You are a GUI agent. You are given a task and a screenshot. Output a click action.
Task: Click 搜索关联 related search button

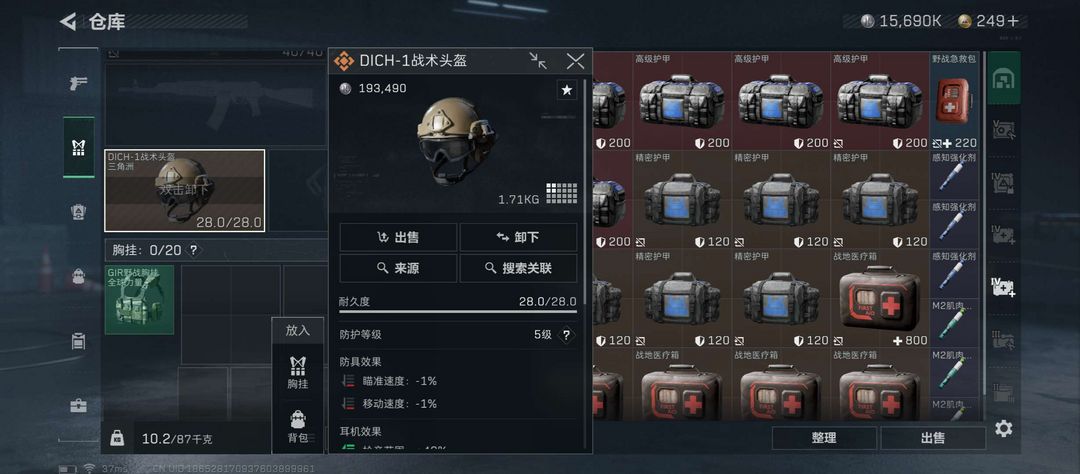pyautogui.click(x=519, y=268)
